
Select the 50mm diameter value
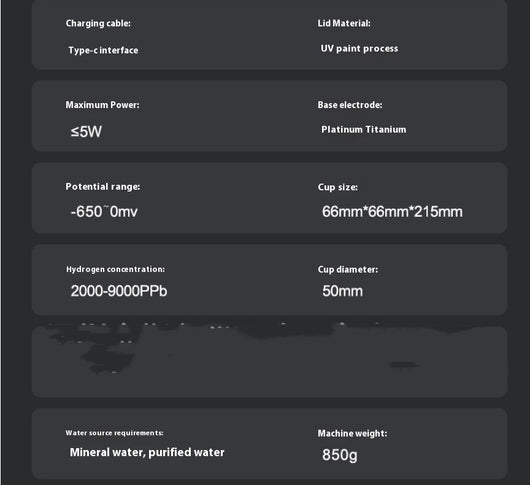pyautogui.click(x=342, y=291)
